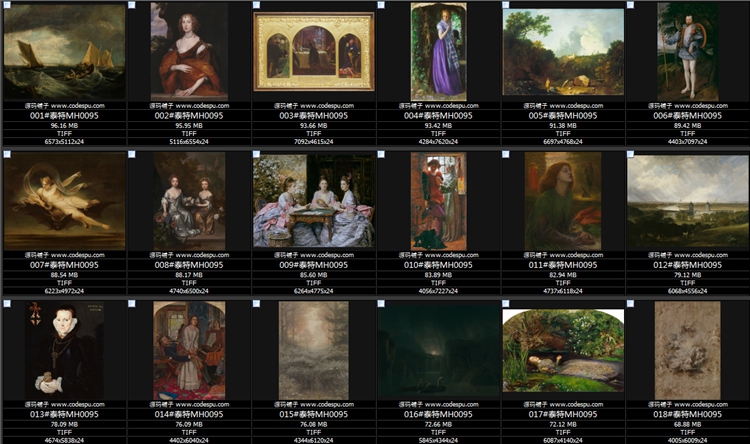Click the file name 001#泰特MH0095
Viewport: 750px width, 444px height.
(65, 115)
